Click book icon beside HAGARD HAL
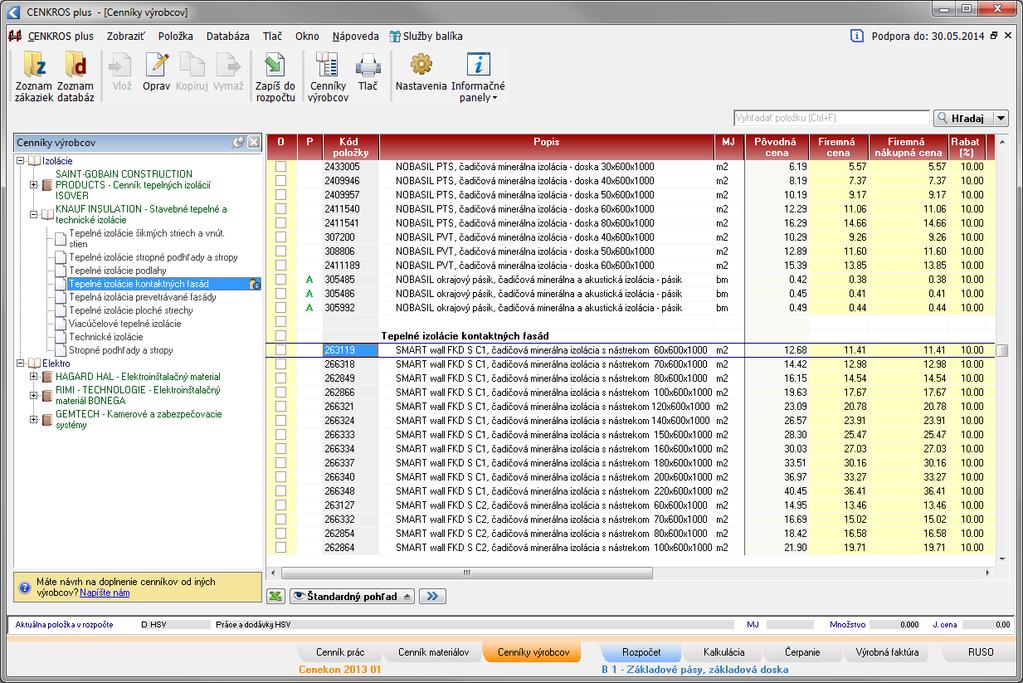Screen dimensions: 1023x683 (x=47, y=377)
